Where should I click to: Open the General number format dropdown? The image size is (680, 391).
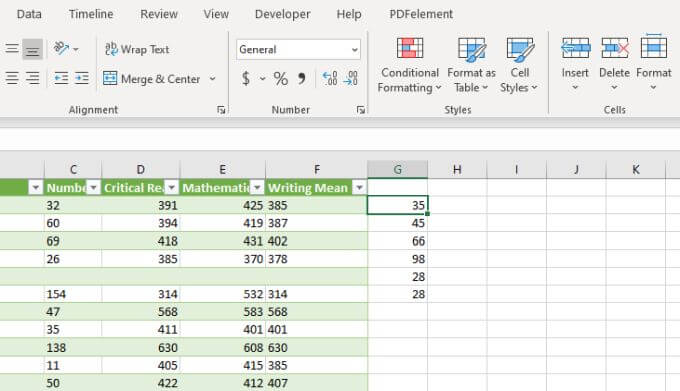[298, 49]
